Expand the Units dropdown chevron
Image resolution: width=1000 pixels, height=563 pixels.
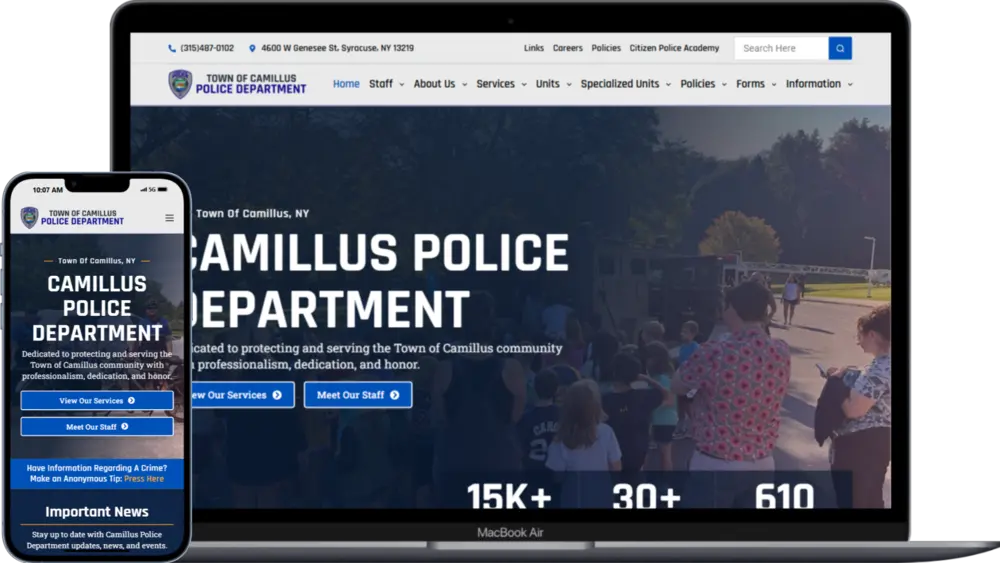click(x=569, y=84)
